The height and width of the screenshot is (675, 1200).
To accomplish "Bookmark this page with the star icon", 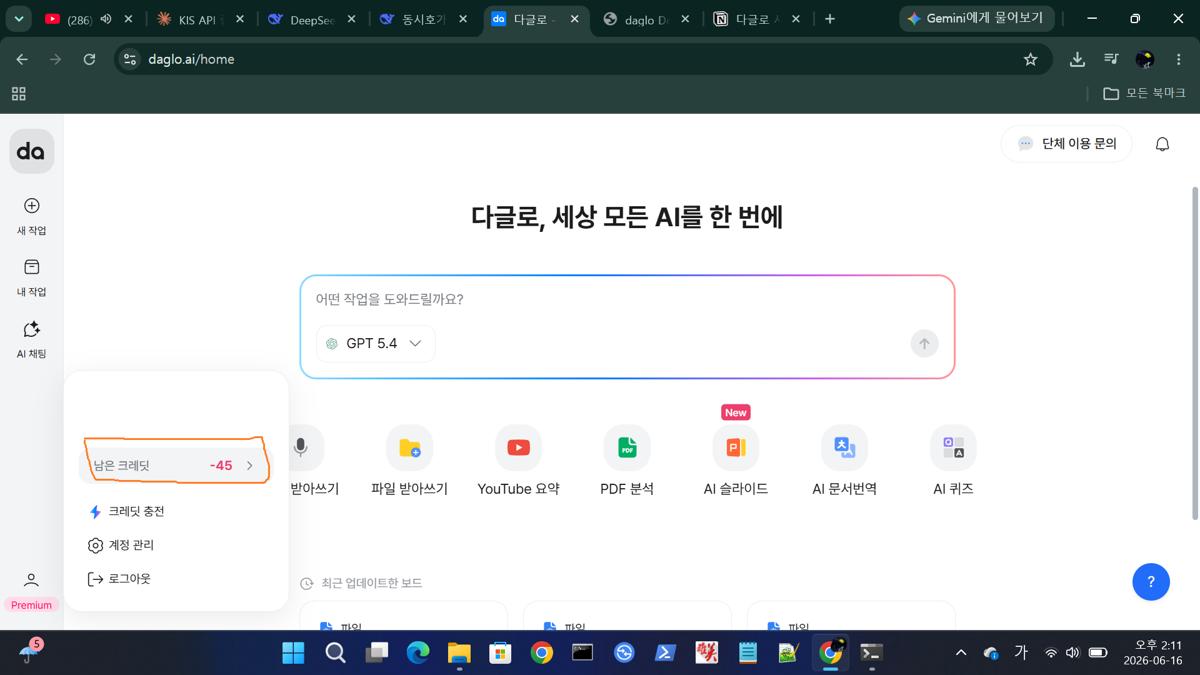I will pyautogui.click(x=1030, y=59).
